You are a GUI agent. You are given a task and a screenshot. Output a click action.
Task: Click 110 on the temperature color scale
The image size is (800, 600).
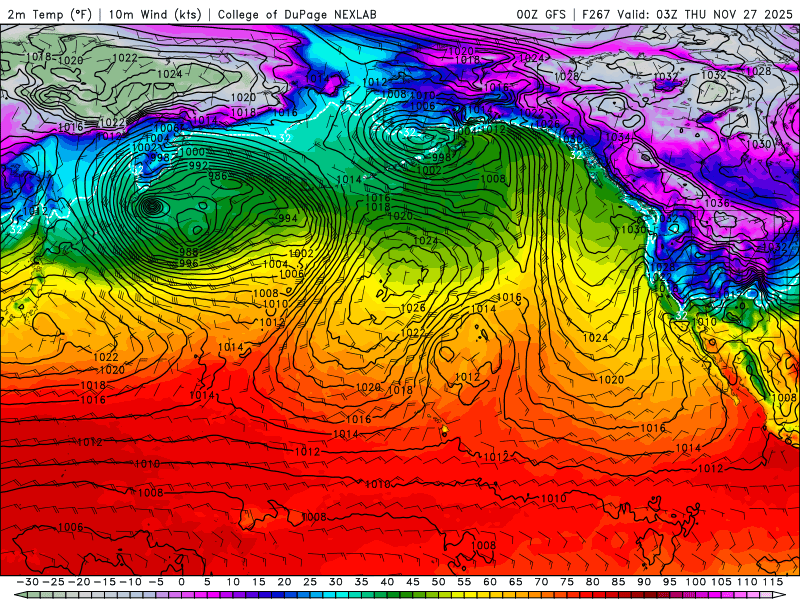click(747, 582)
